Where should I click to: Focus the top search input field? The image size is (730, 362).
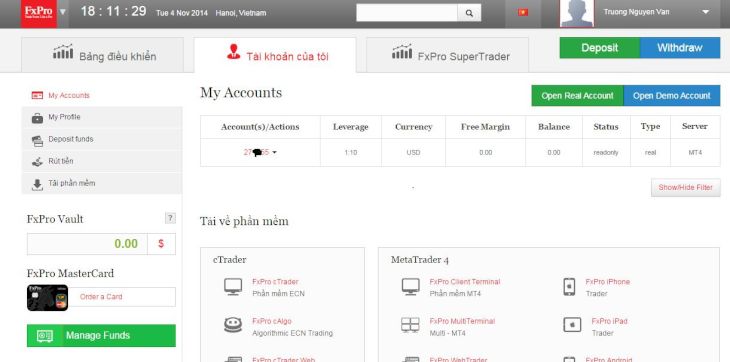click(407, 13)
